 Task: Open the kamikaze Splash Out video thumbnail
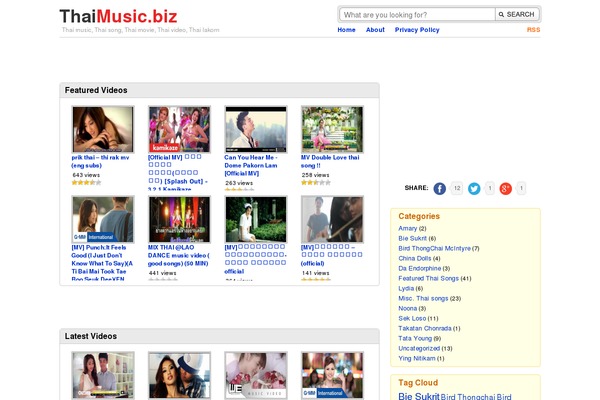179,129
